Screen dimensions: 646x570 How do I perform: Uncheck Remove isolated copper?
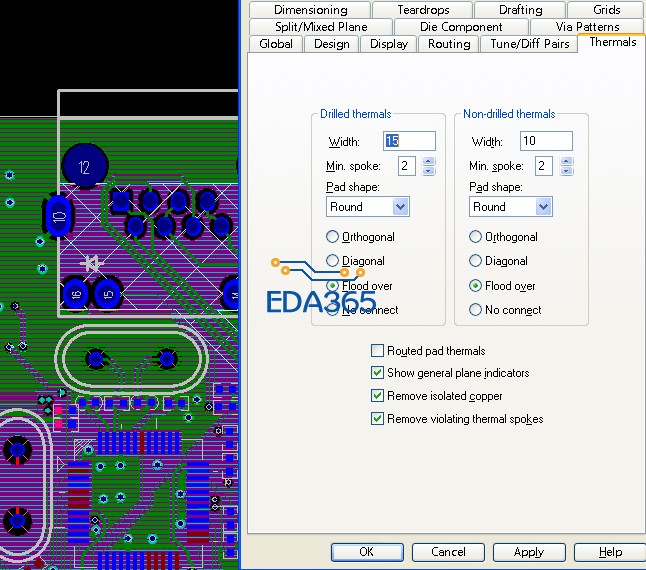[377, 396]
